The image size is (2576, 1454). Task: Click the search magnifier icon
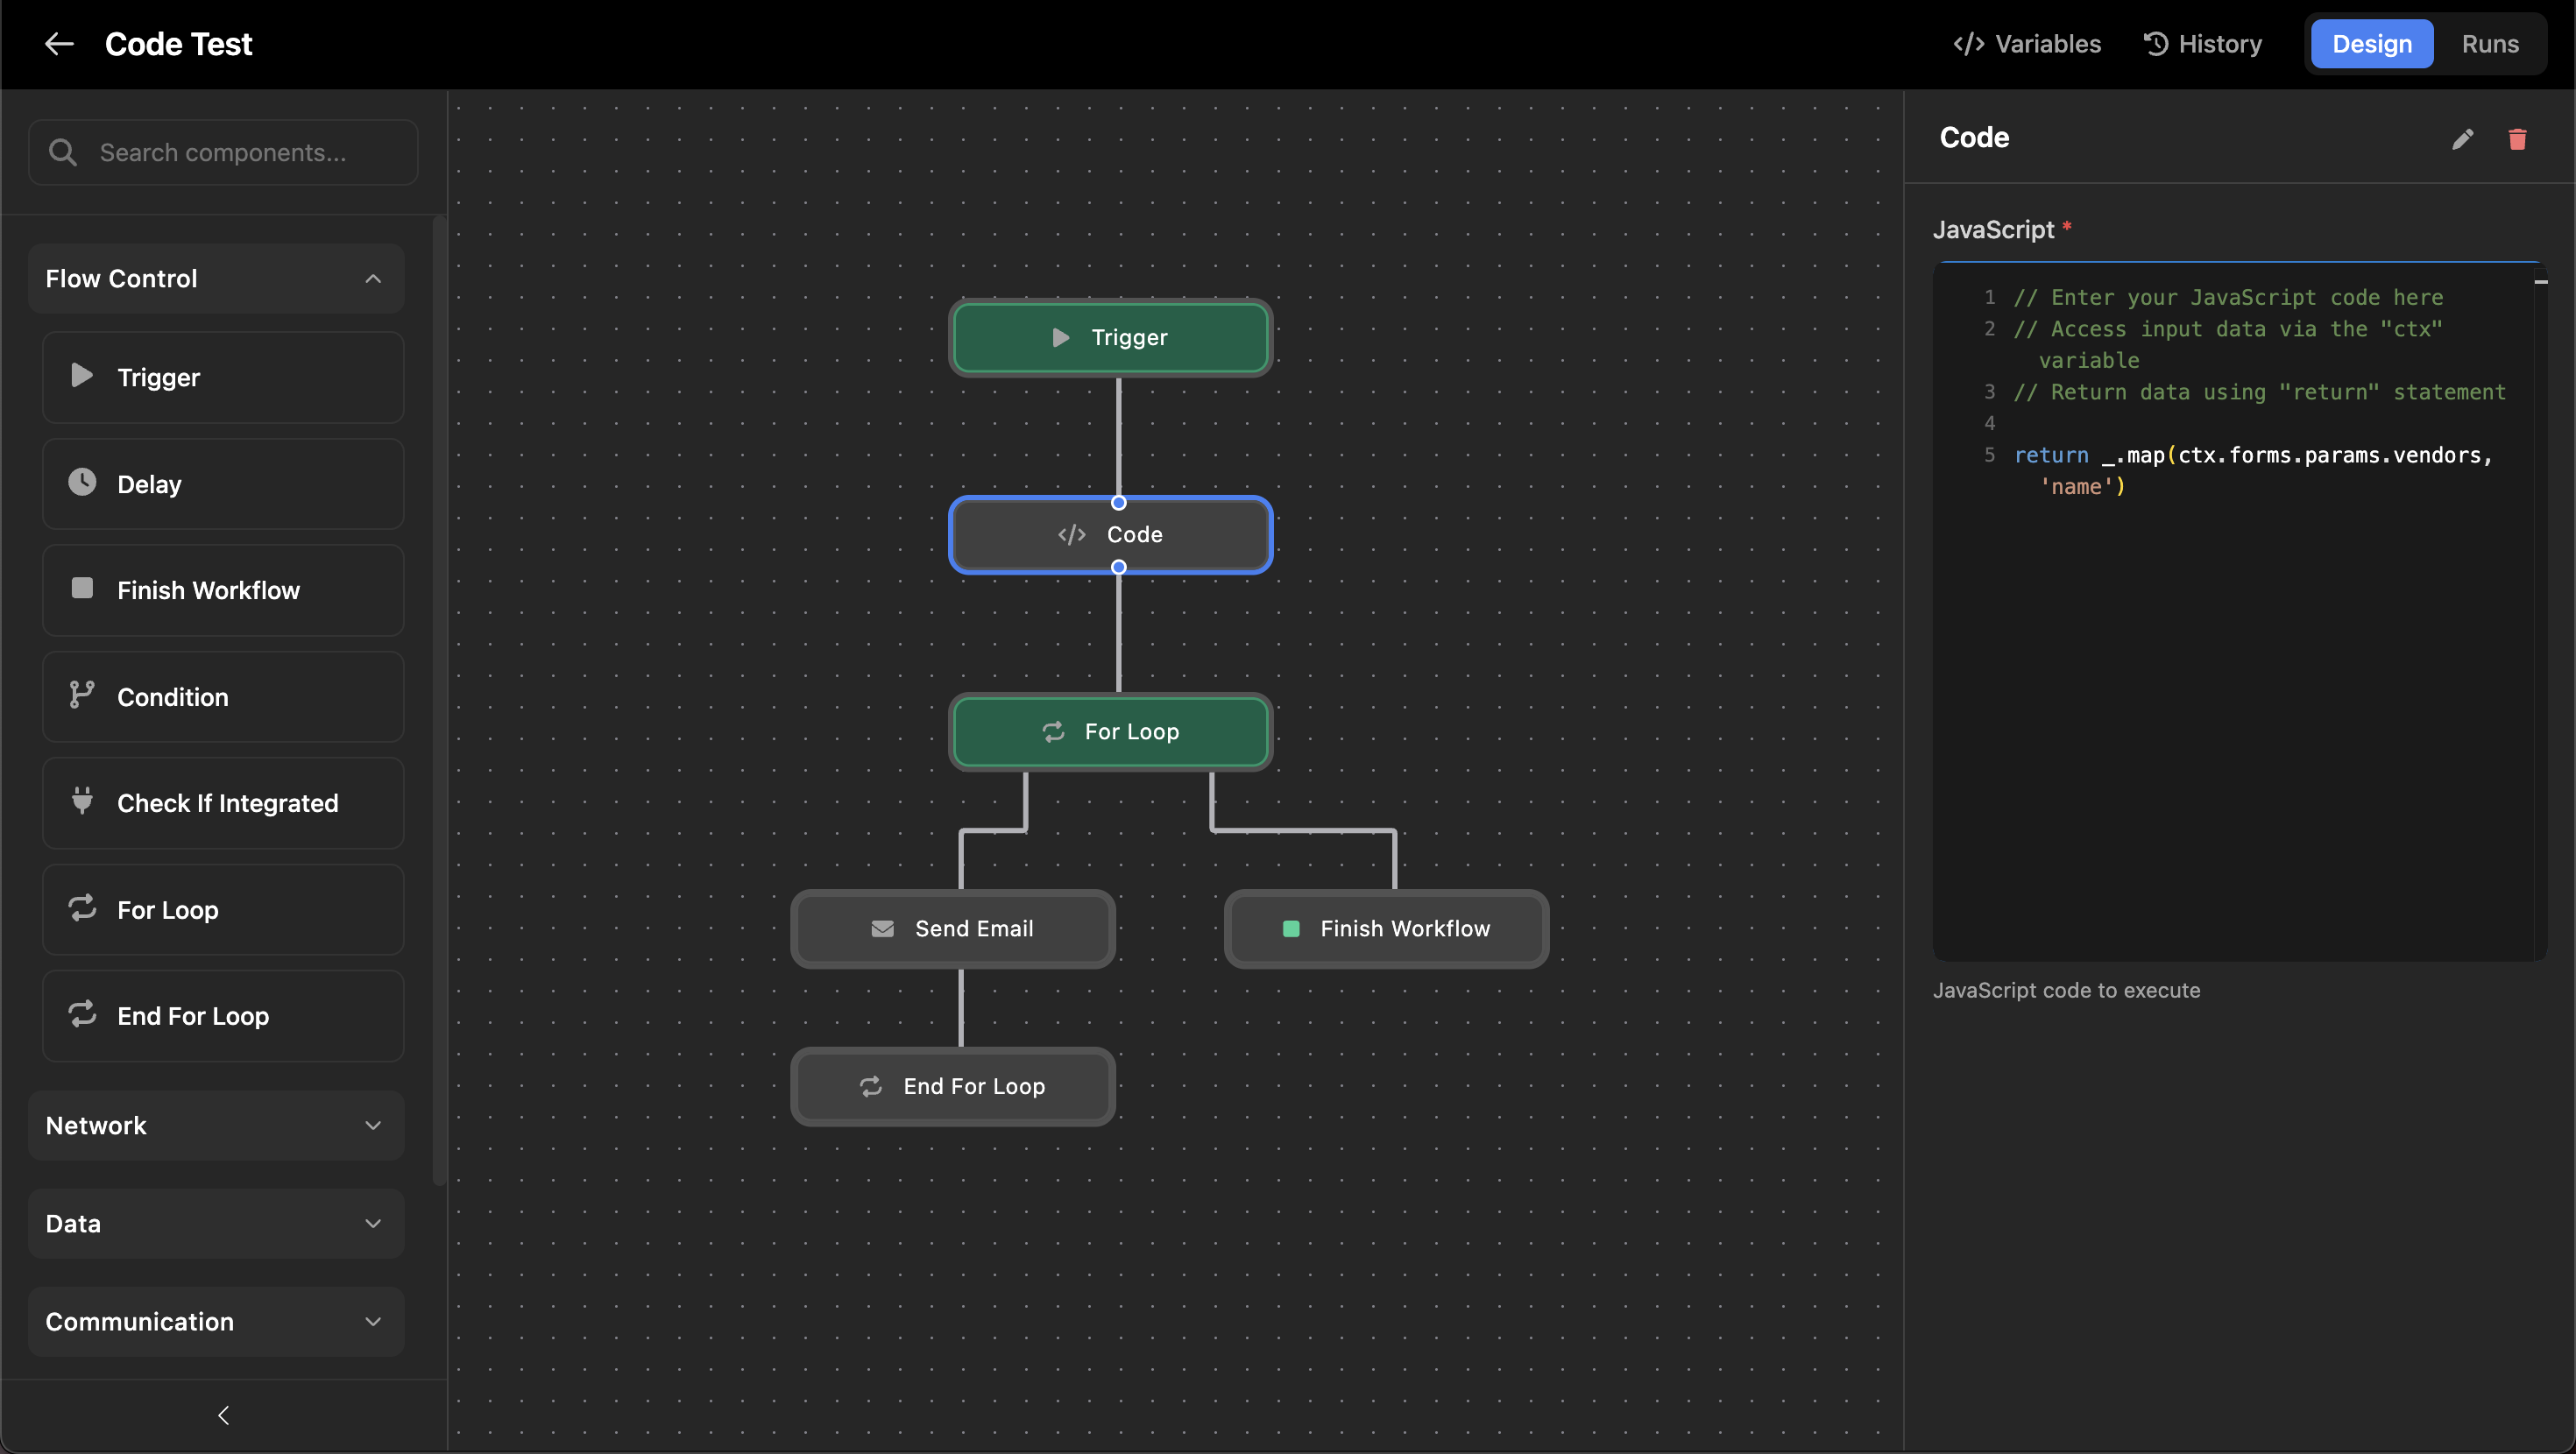pyautogui.click(x=63, y=152)
